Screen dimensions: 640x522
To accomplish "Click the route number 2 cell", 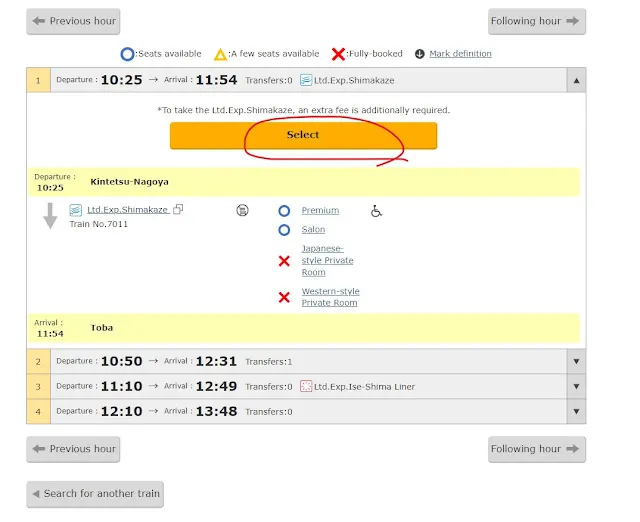I will tap(38, 362).
